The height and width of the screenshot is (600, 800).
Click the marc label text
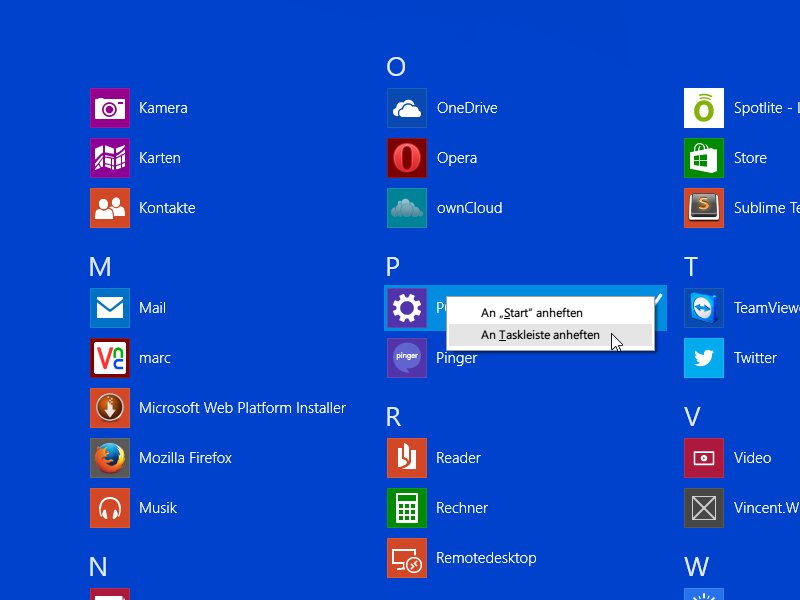(x=155, y=358)
